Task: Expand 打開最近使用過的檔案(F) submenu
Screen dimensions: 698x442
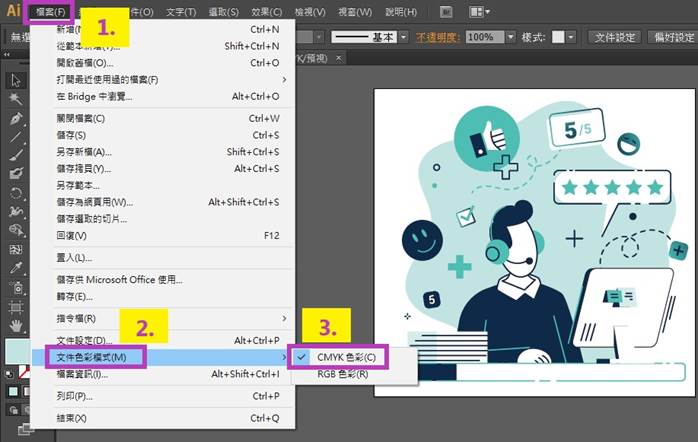Action: coord(284,80)
